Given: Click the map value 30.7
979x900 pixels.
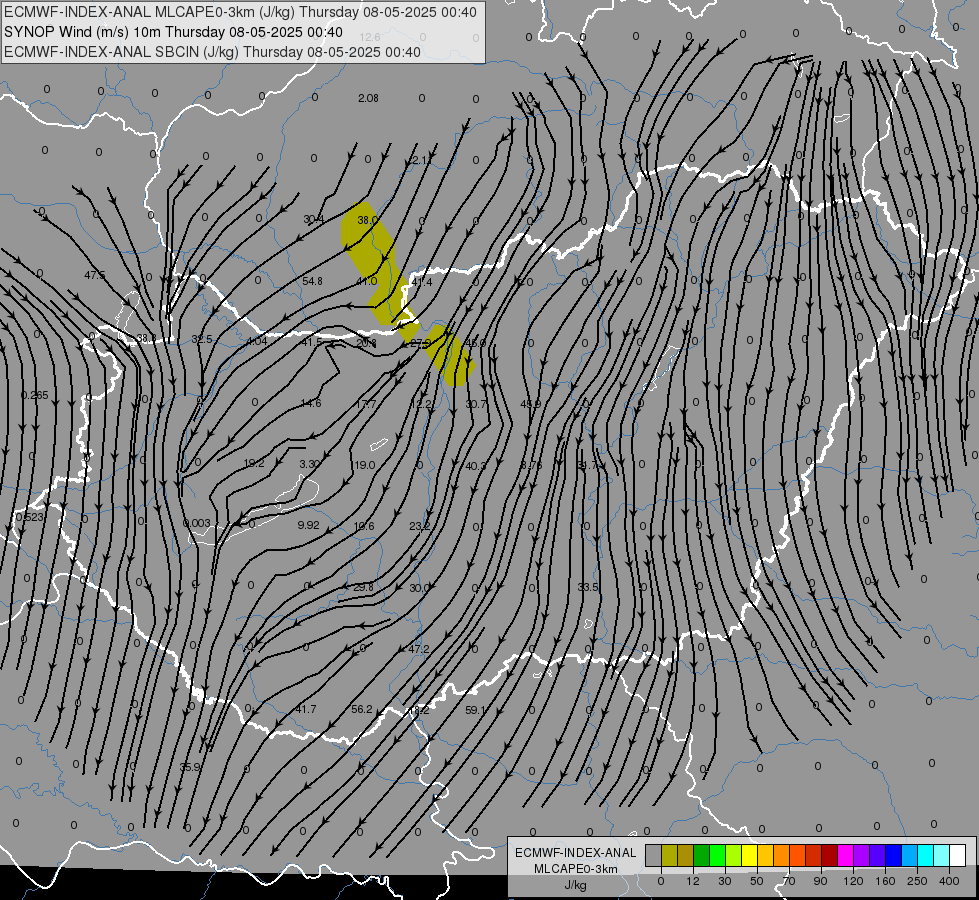Looking at the screenshot, I should pos(476,404).
